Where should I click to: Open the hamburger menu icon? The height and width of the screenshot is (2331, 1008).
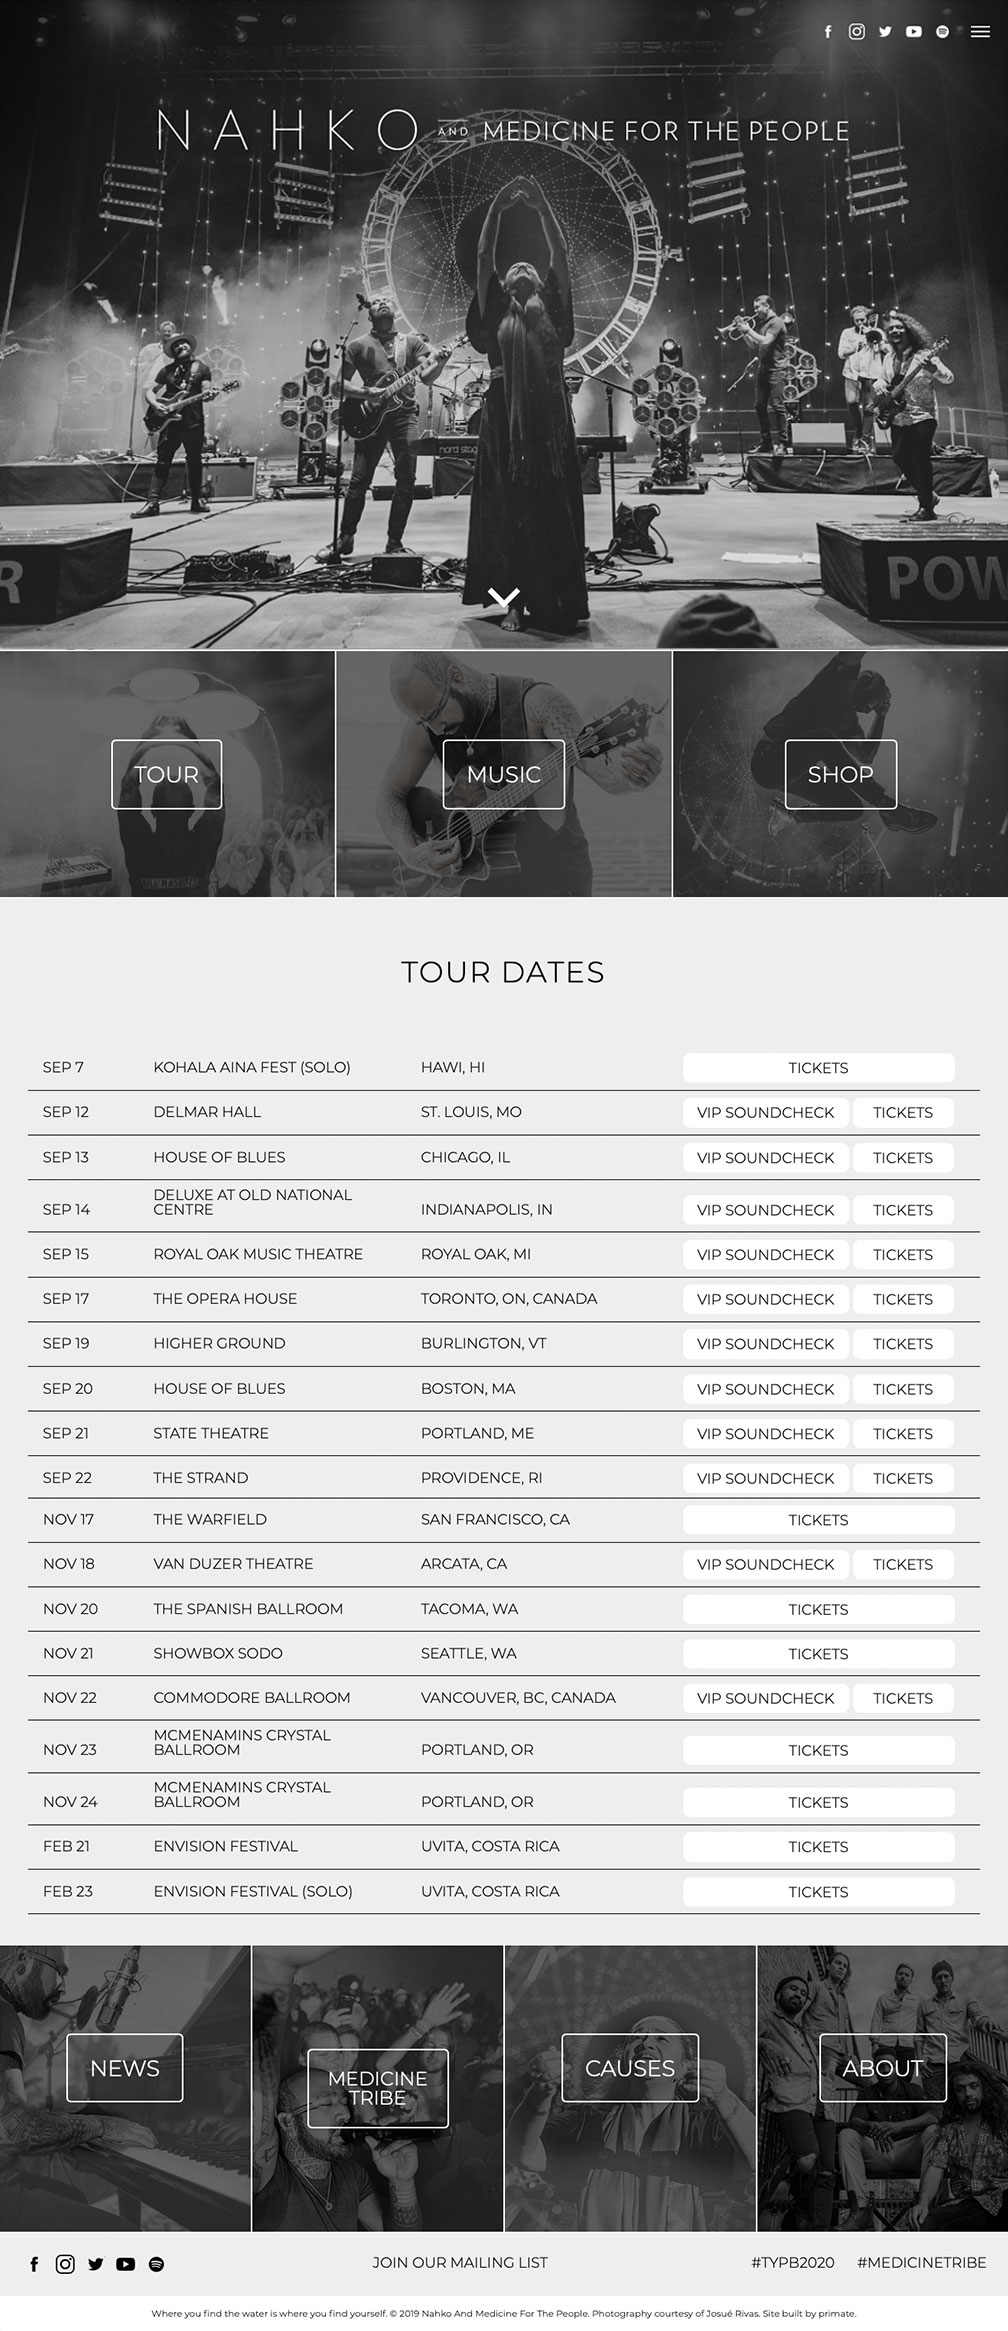pyautogui.click(x=980, y=32)
